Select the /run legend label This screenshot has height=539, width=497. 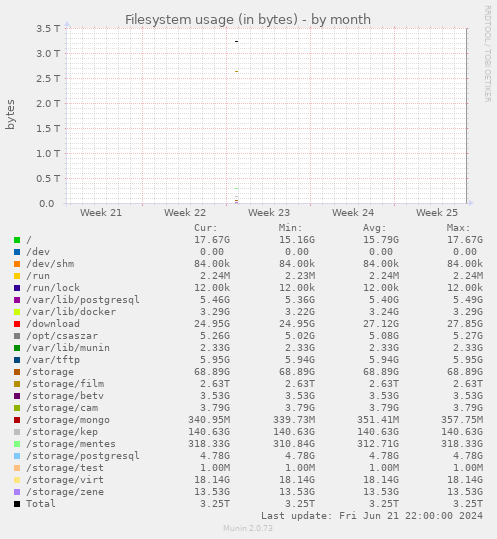click(38, 276)
